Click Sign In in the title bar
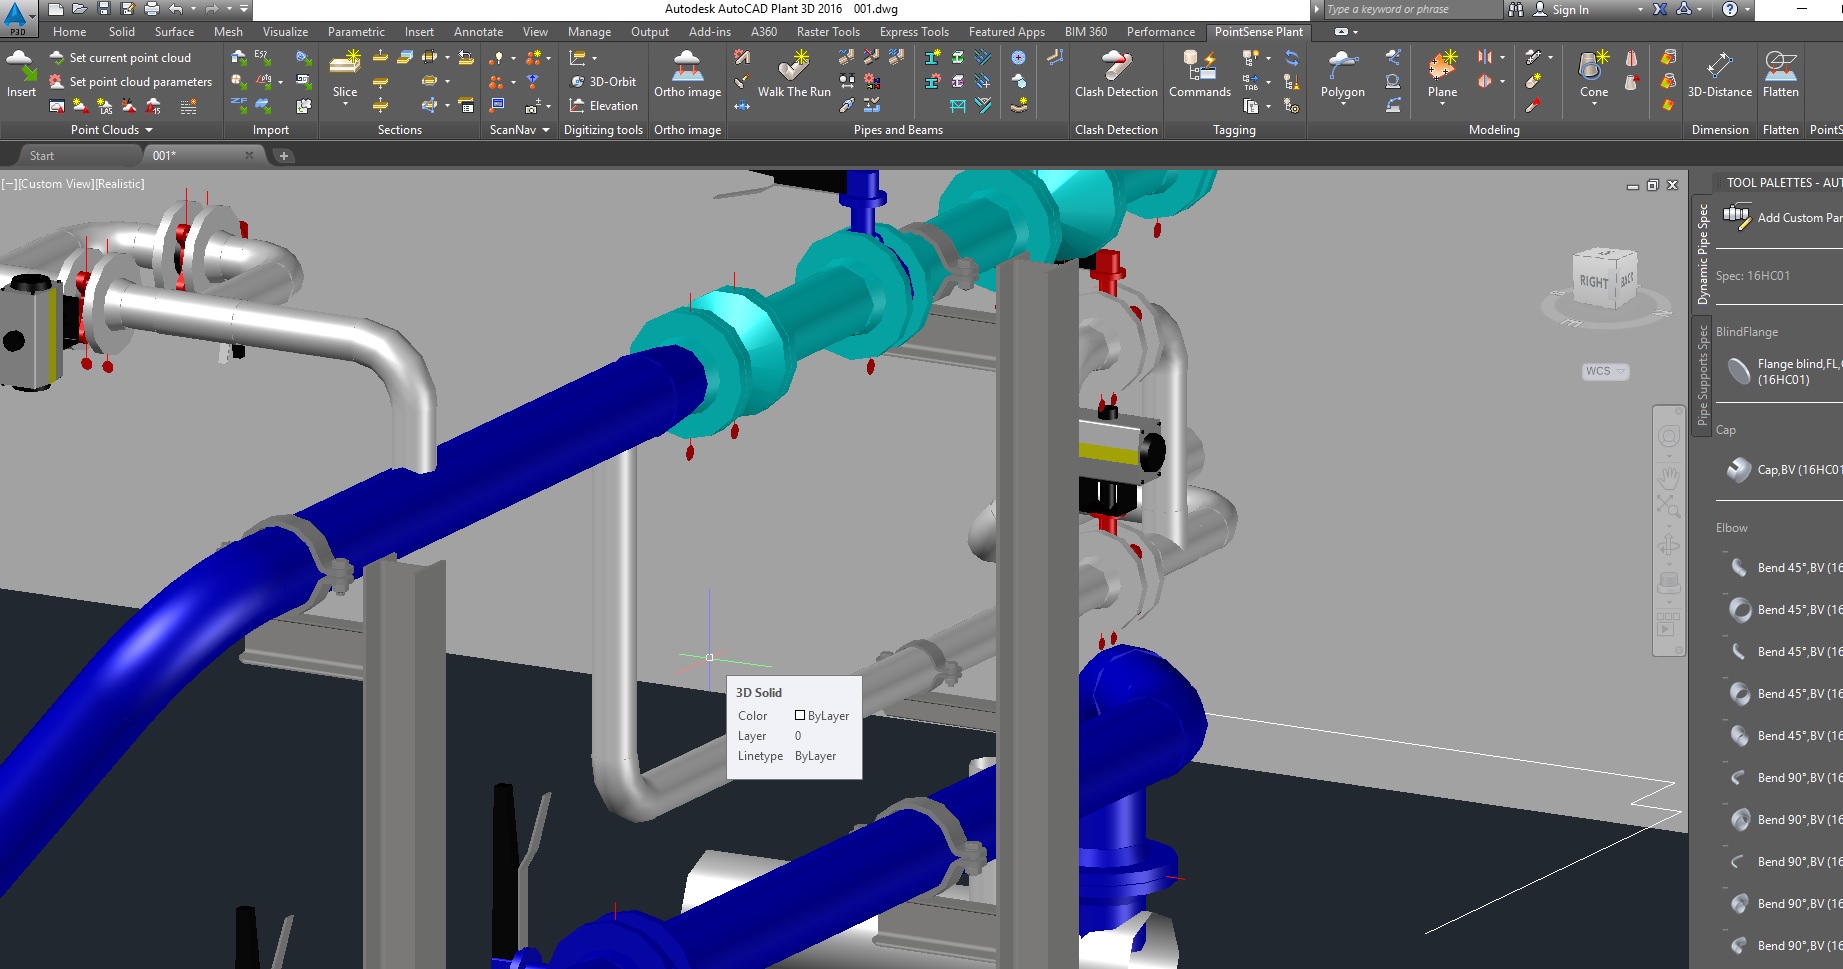 click(1570, 10)
